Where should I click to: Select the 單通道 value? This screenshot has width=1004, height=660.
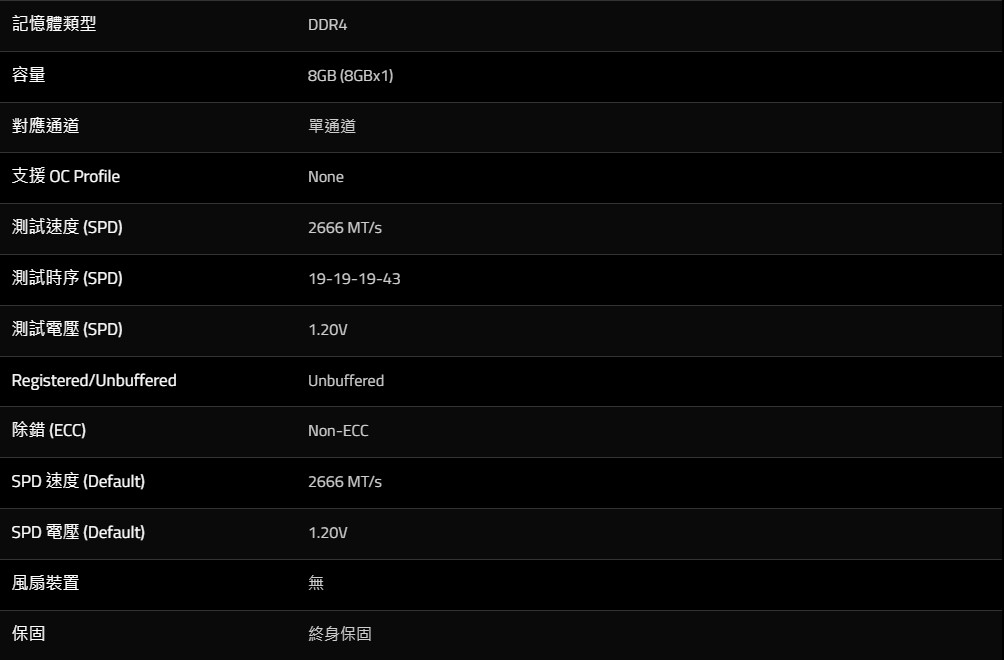(331, 126)
